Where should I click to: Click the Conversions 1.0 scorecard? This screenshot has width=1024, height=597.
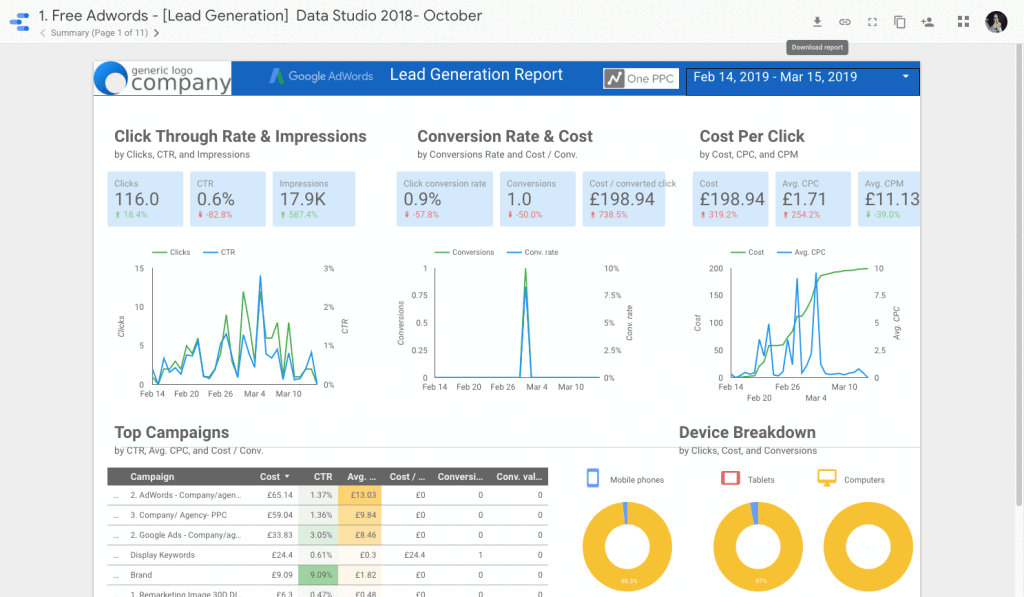(537, 199)
